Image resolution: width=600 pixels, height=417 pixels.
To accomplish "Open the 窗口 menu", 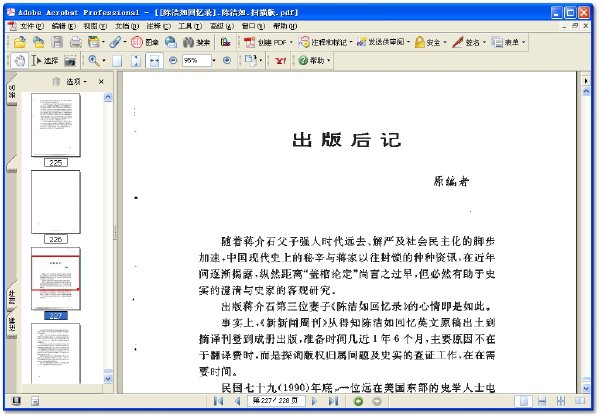I will [x=253, y=26].
